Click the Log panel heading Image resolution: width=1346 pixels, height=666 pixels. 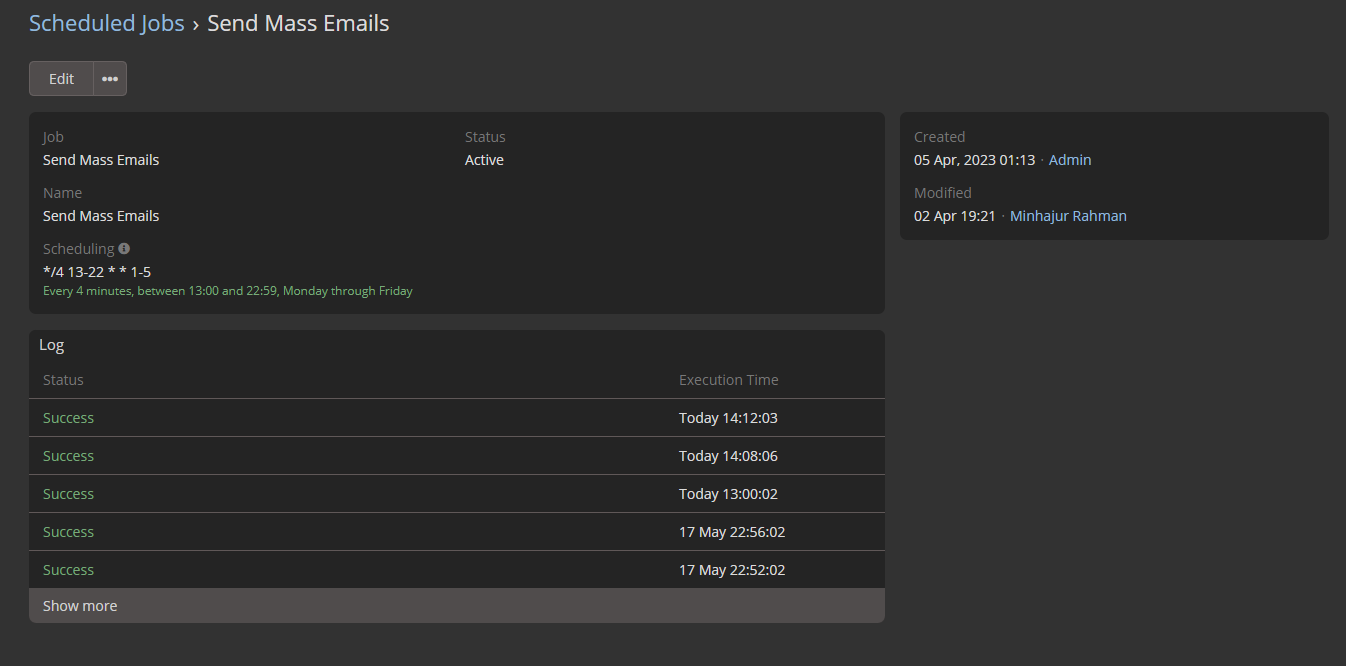(52, 345)
